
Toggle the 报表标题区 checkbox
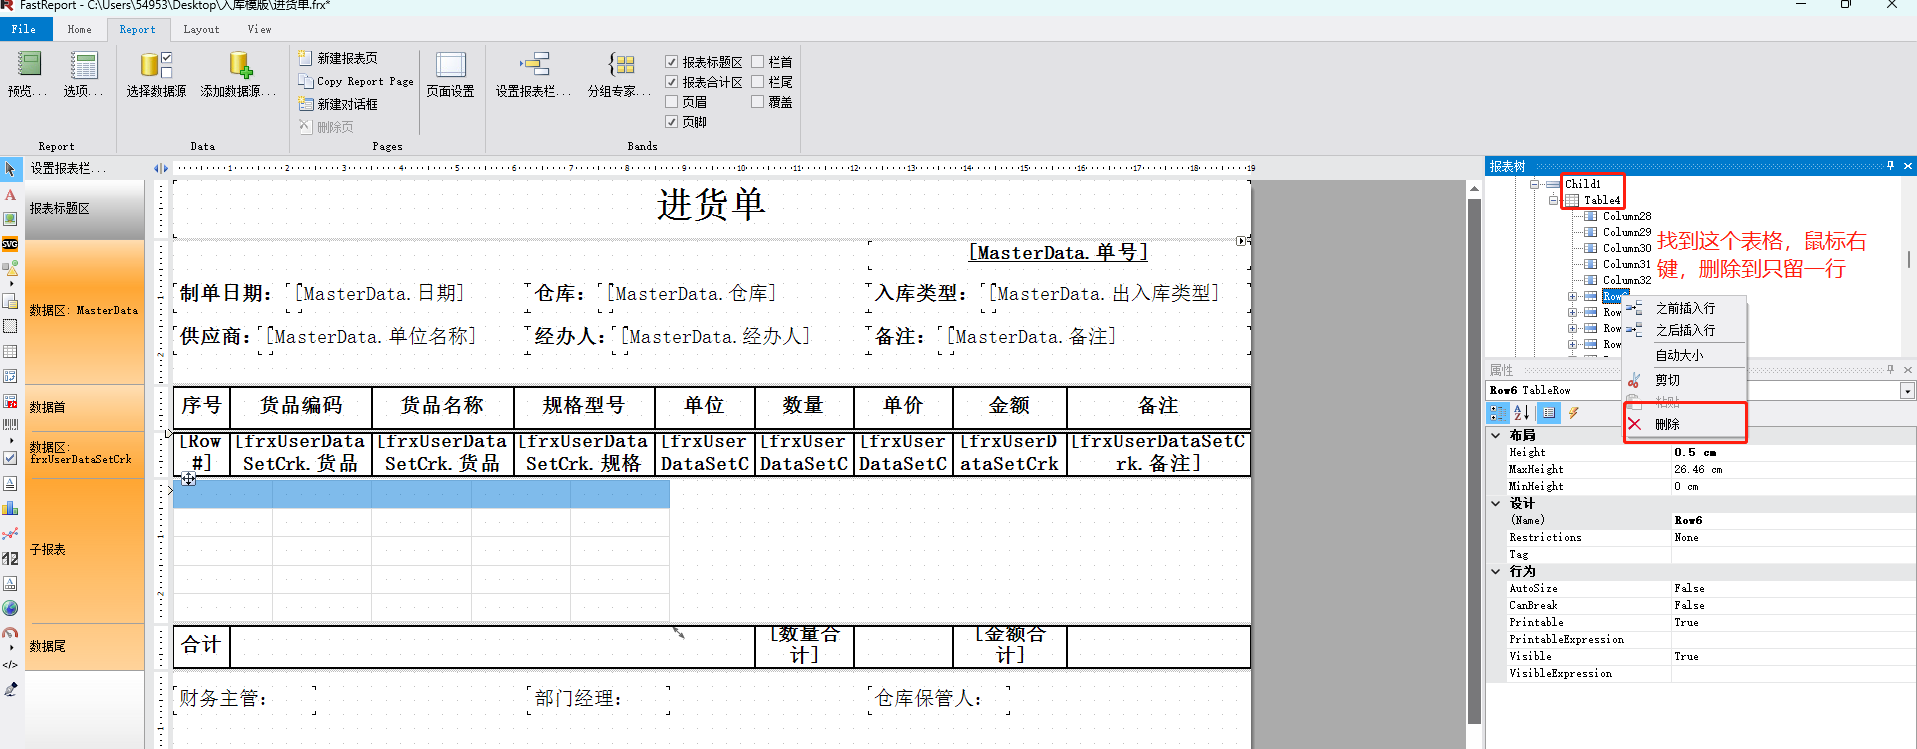coord(672,62)
